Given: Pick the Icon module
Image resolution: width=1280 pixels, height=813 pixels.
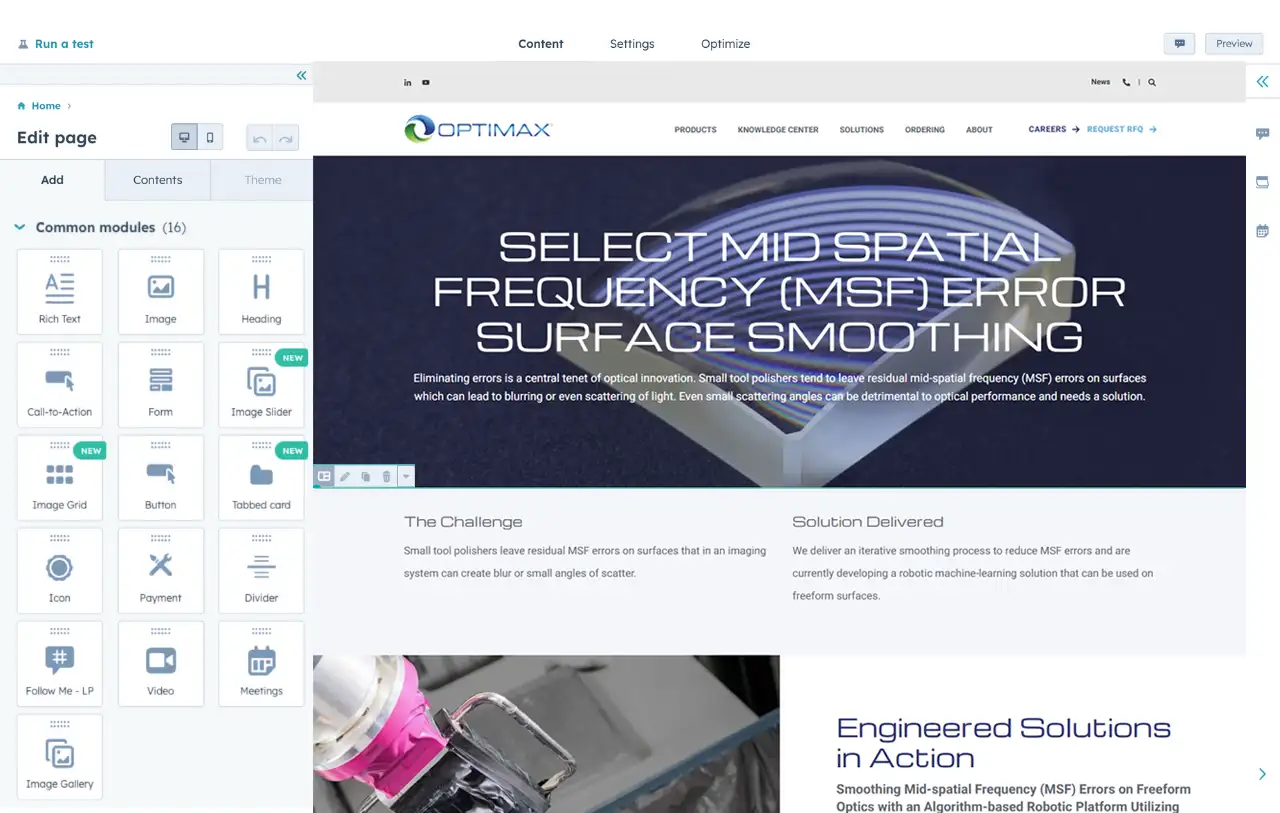Looking at the screenshot, I should 60,570.
